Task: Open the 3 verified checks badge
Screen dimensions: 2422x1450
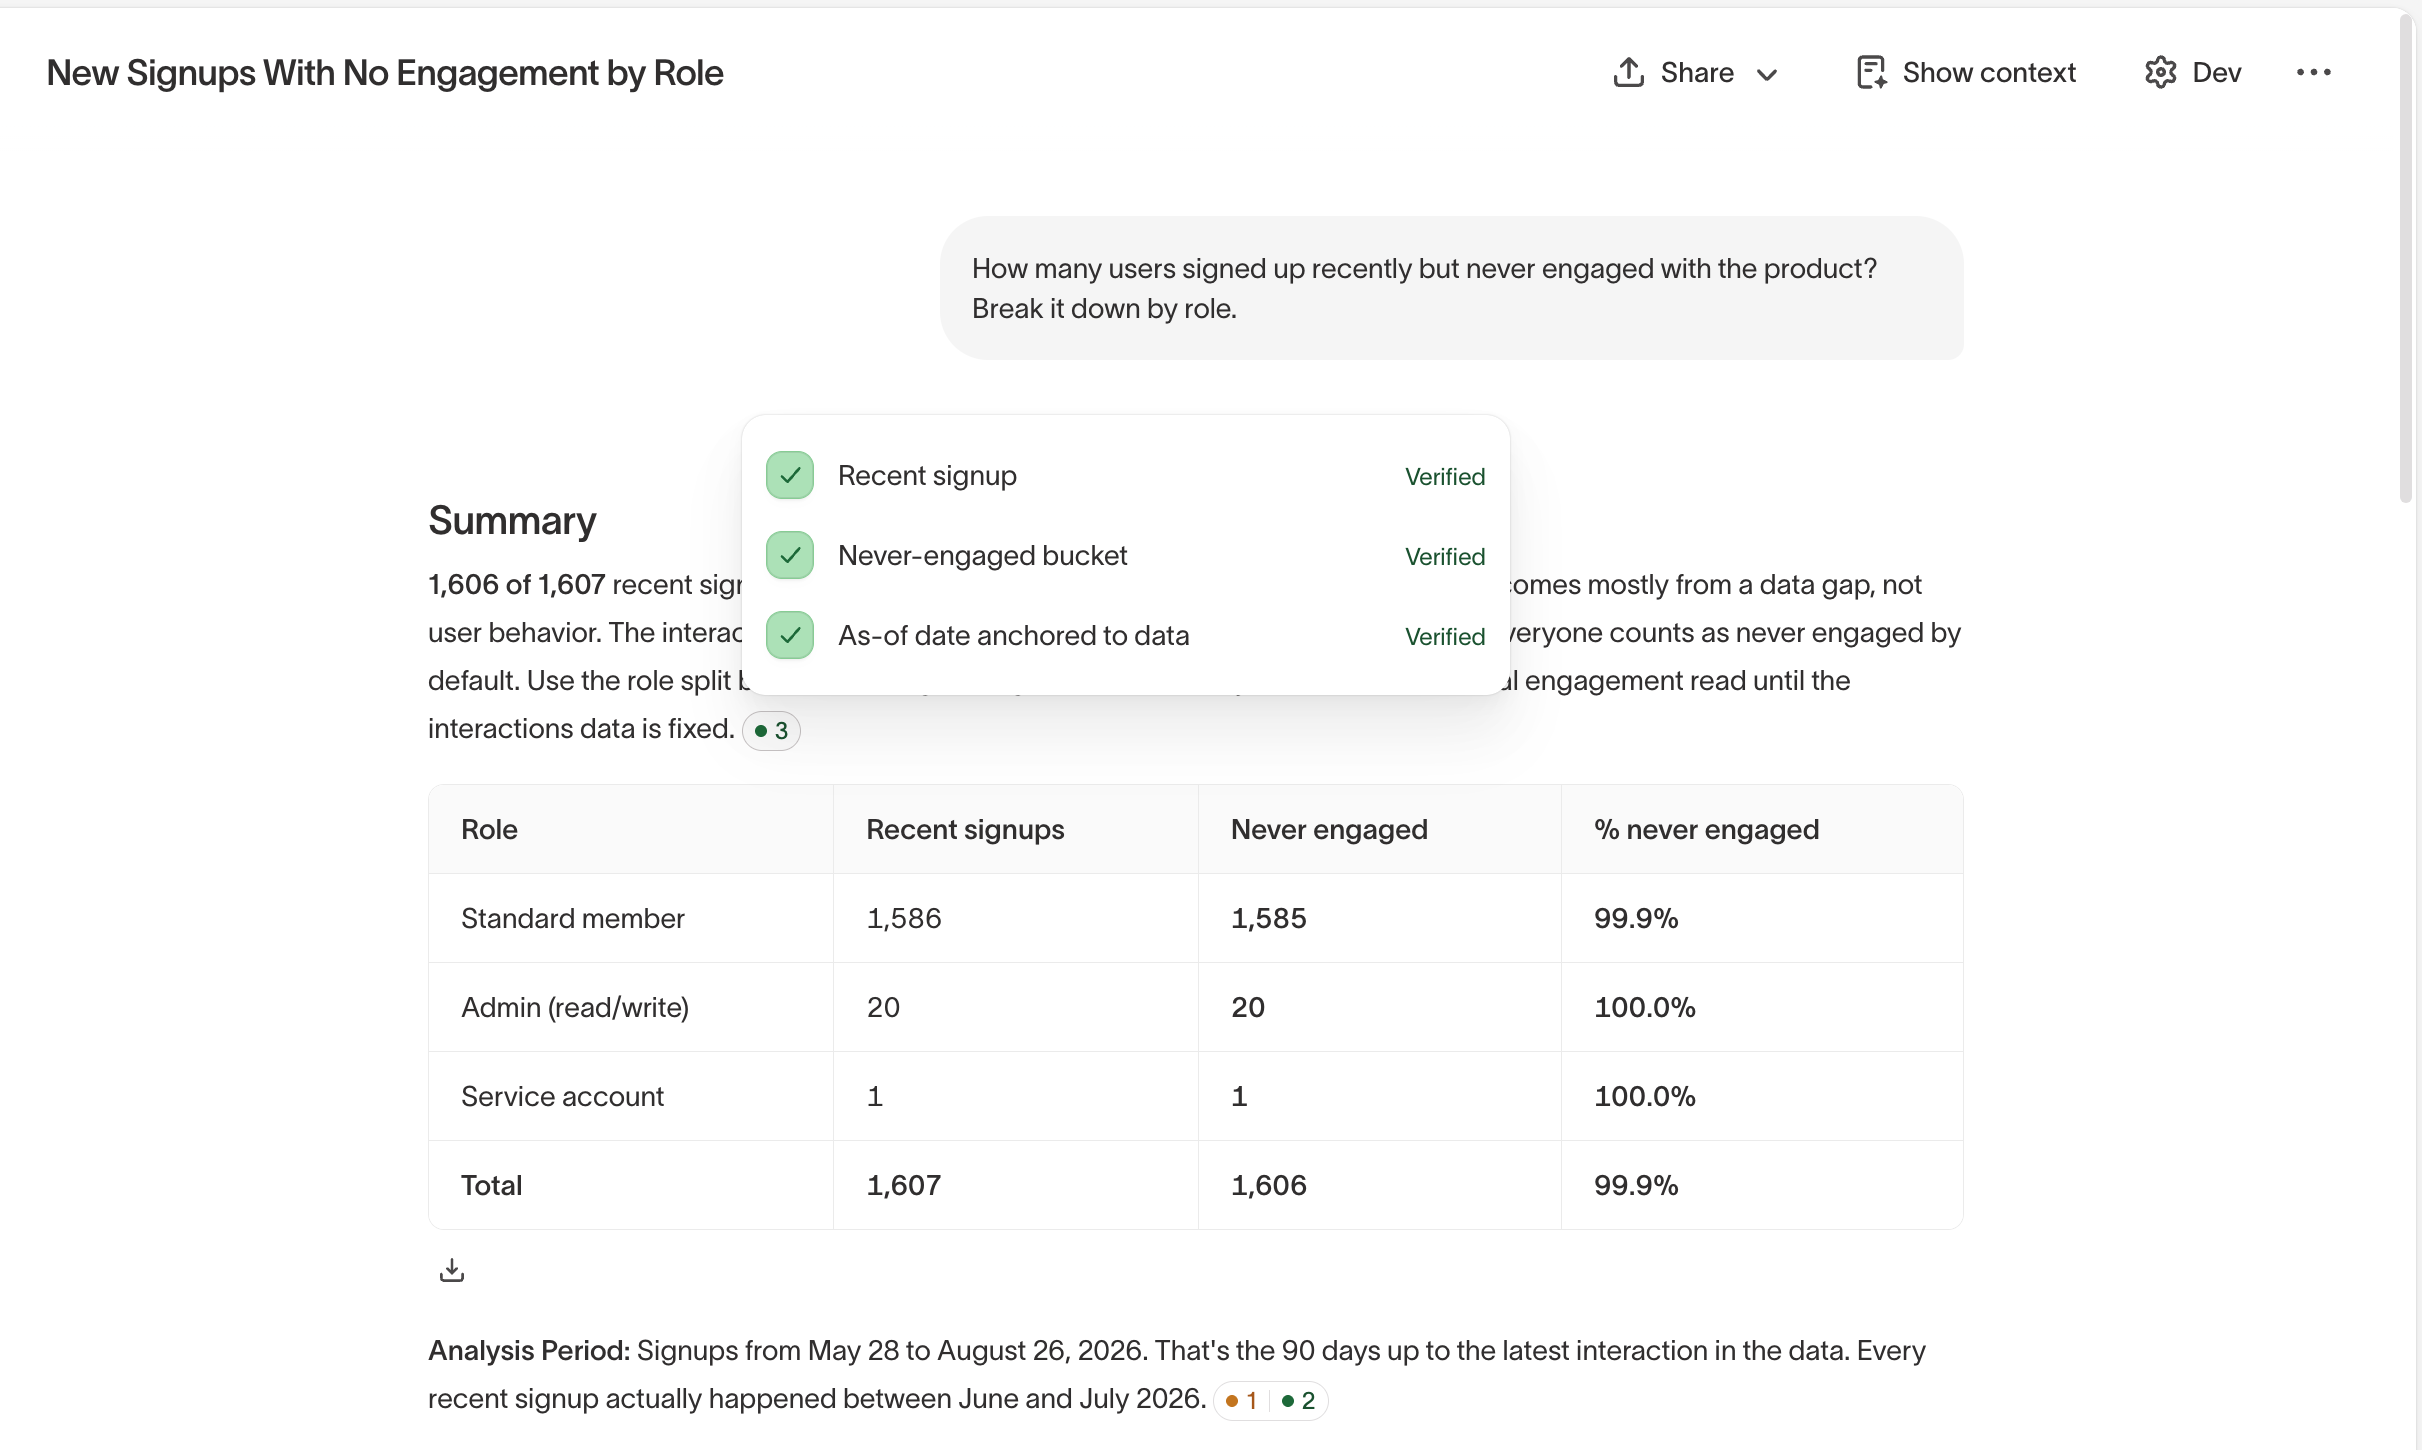Action: pos(771,731)
